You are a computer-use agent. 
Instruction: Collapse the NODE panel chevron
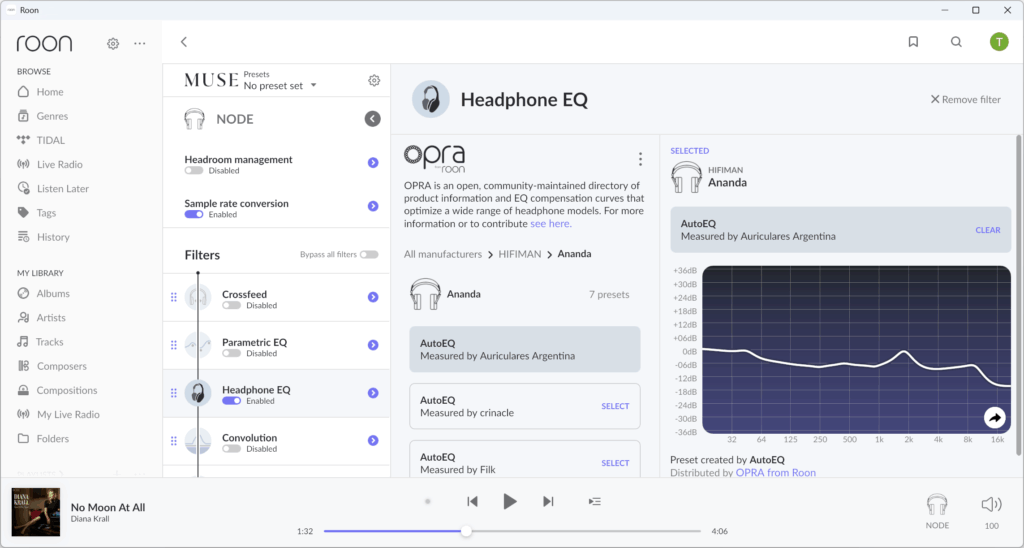[372, 119]
